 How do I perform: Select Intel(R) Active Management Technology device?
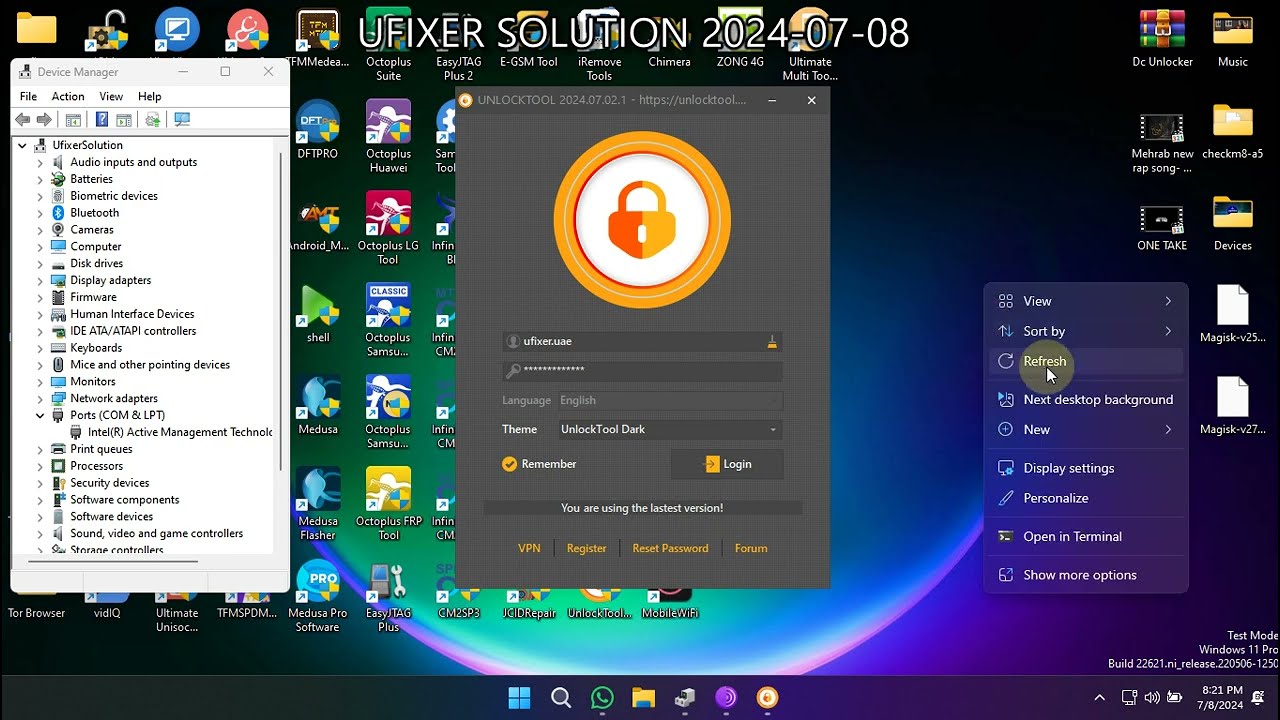pyautogui.click(x=180, y=433)
